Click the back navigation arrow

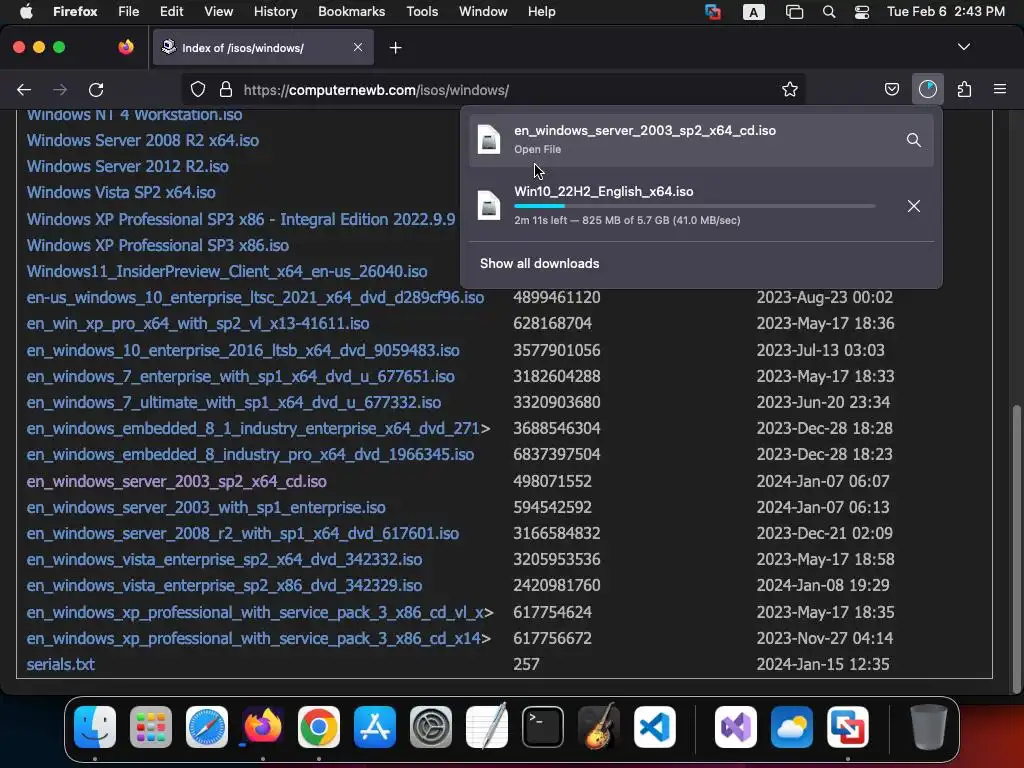(x=24, y=89)
